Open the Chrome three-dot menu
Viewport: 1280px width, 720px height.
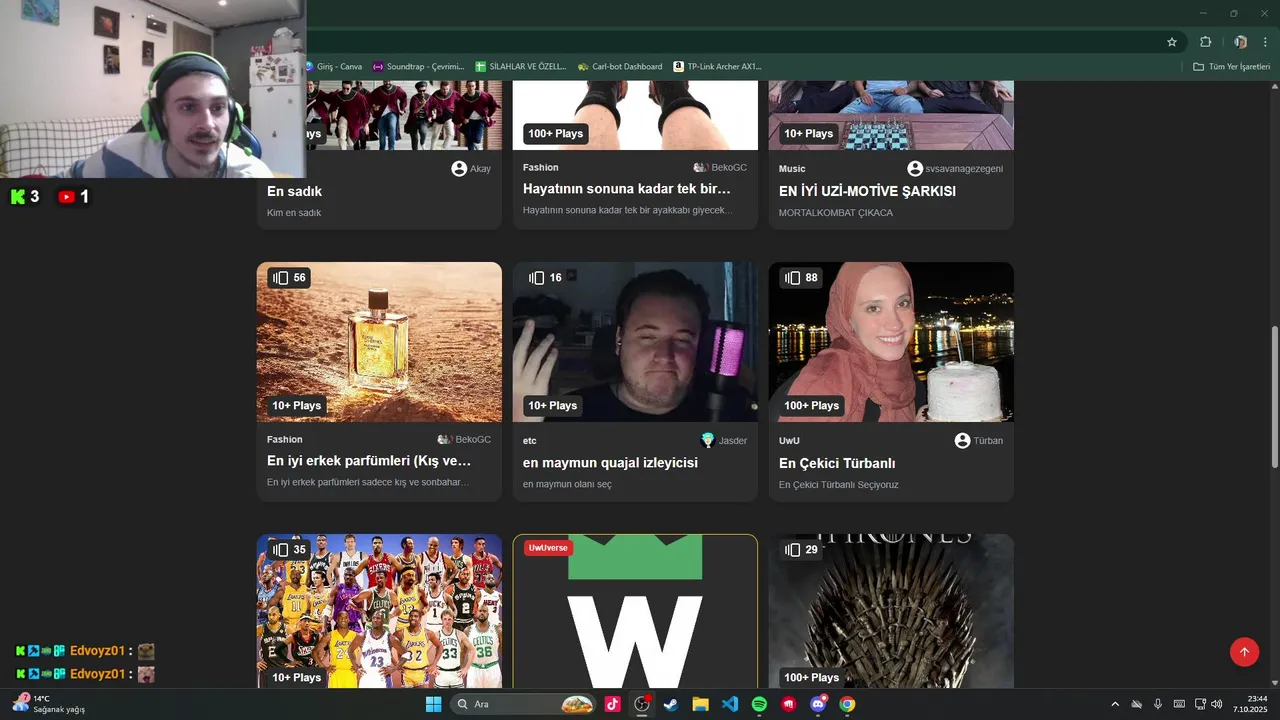point(1266,42)
